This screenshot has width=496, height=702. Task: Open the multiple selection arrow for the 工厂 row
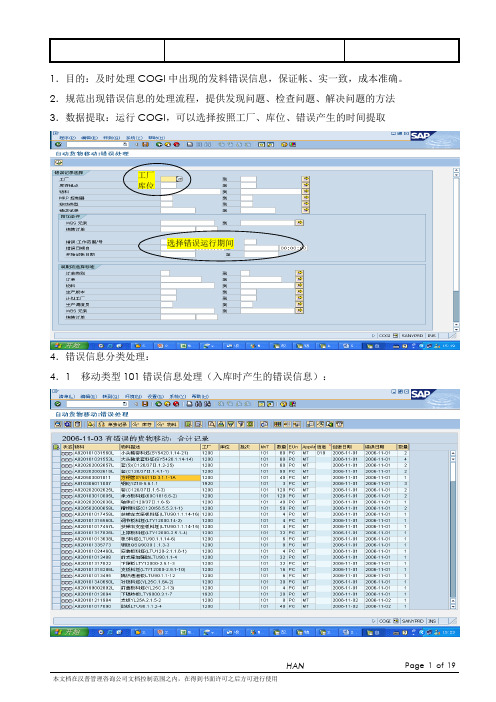[306, 179]
